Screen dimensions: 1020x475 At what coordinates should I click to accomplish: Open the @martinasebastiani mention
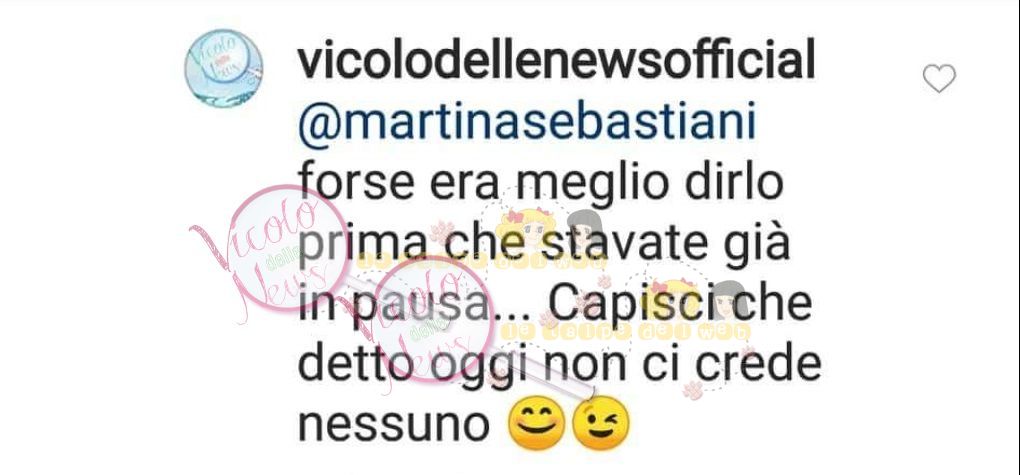pos(527,123)
